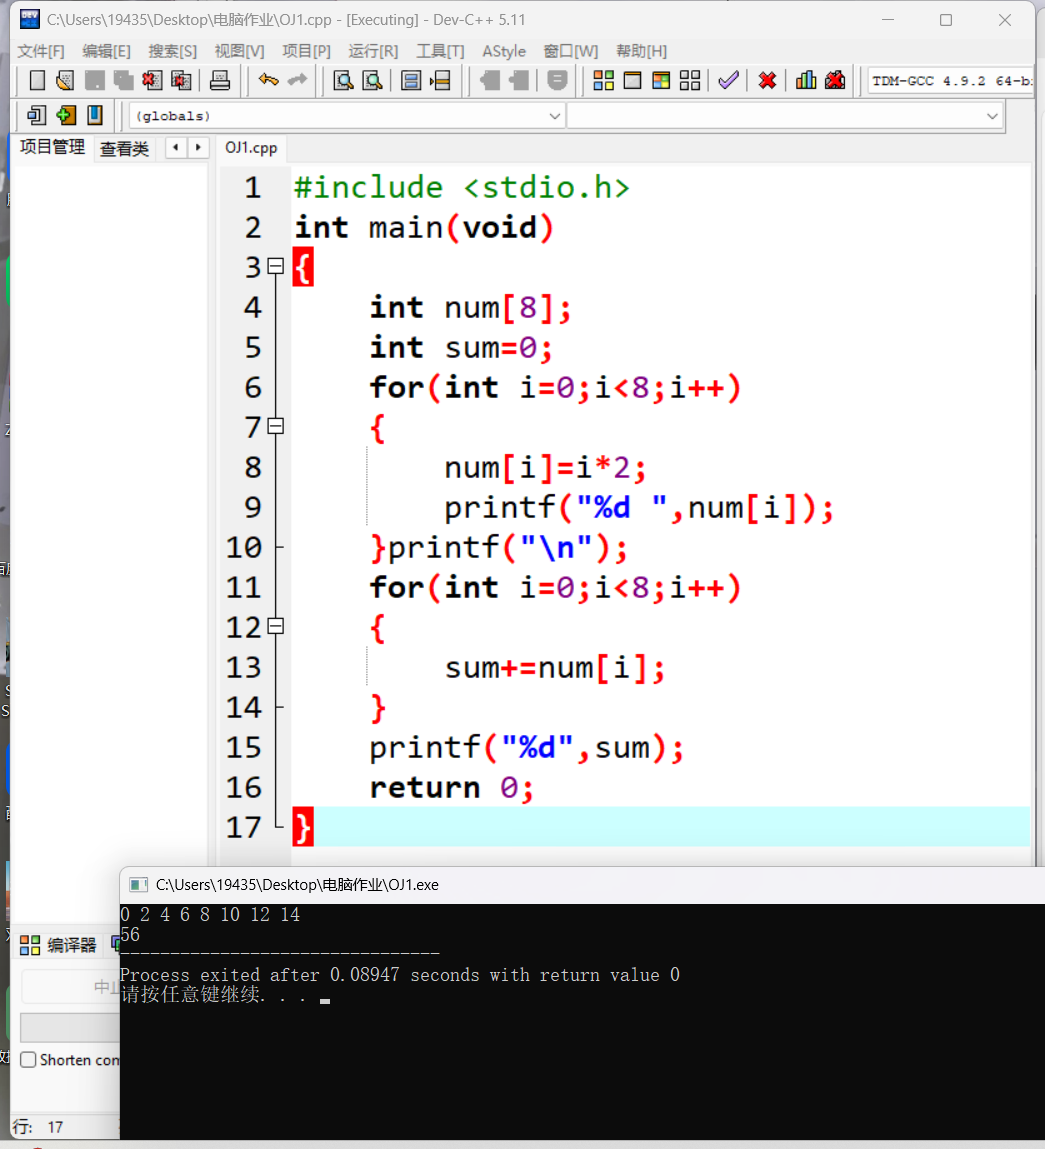Click the New file toolbar icon

(37, 81)
